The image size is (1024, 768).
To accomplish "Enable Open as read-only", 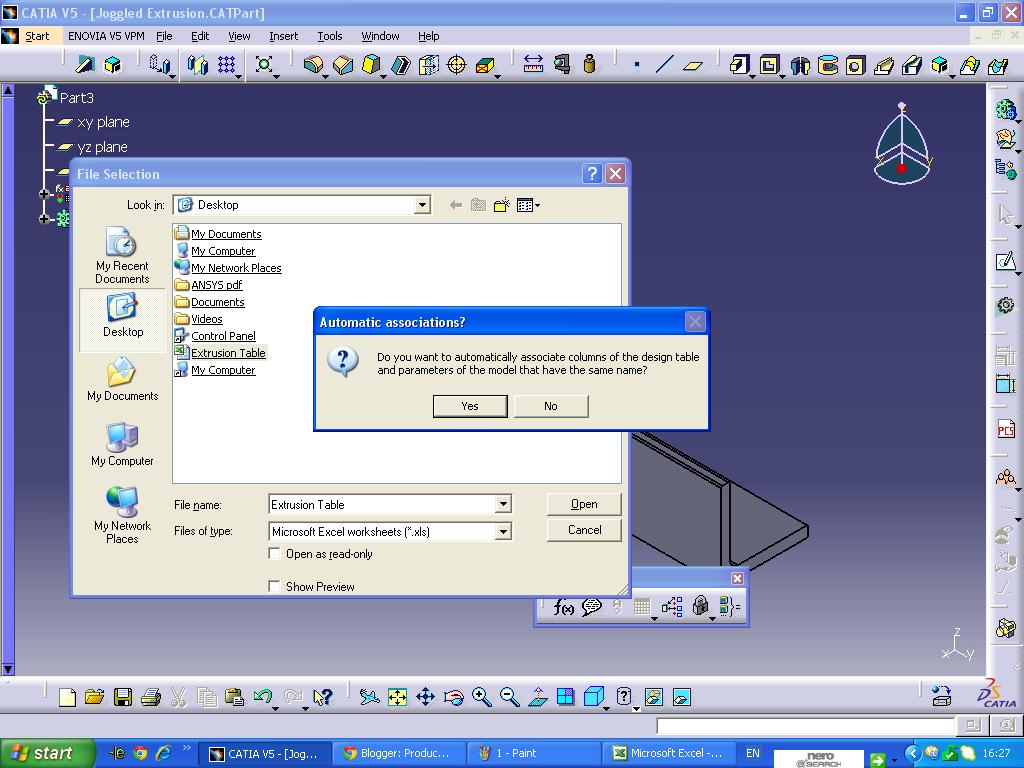I will 274,553.
